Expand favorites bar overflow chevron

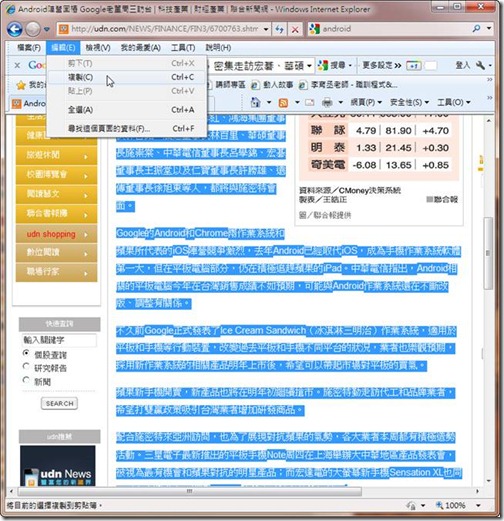[489, 80]
